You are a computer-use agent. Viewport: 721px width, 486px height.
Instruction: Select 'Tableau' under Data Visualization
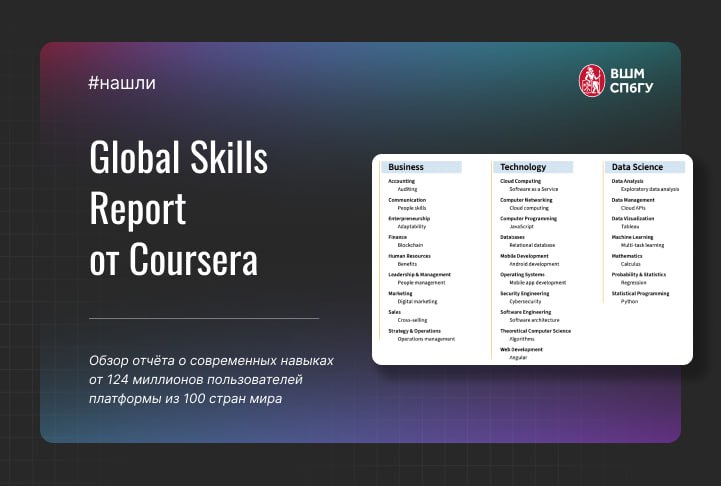(629, 226)
